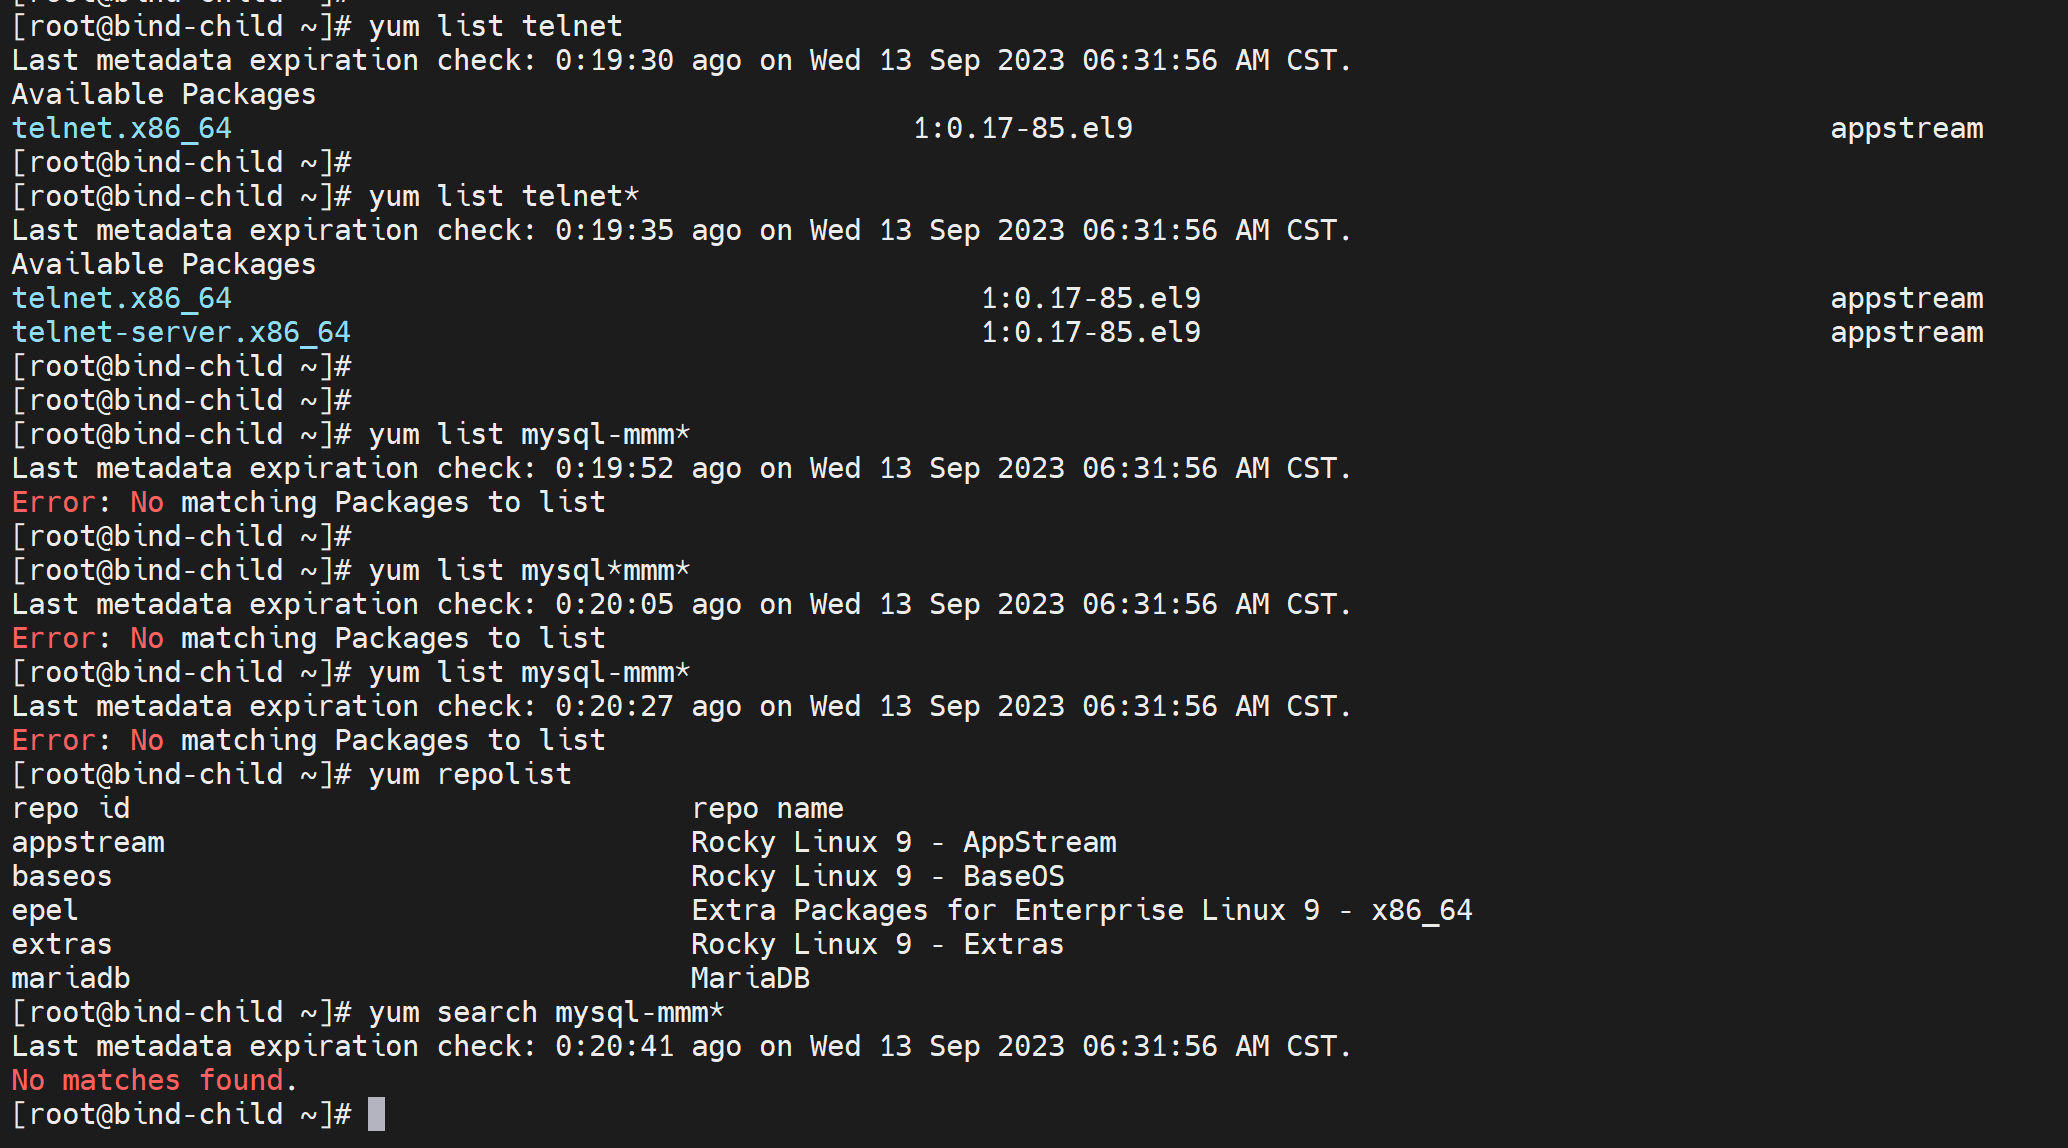Click "Rocky Linux 9 - BaseOS" repo name
Image resolution: width=2068 pixels, height=1148 pixels.
877,876
